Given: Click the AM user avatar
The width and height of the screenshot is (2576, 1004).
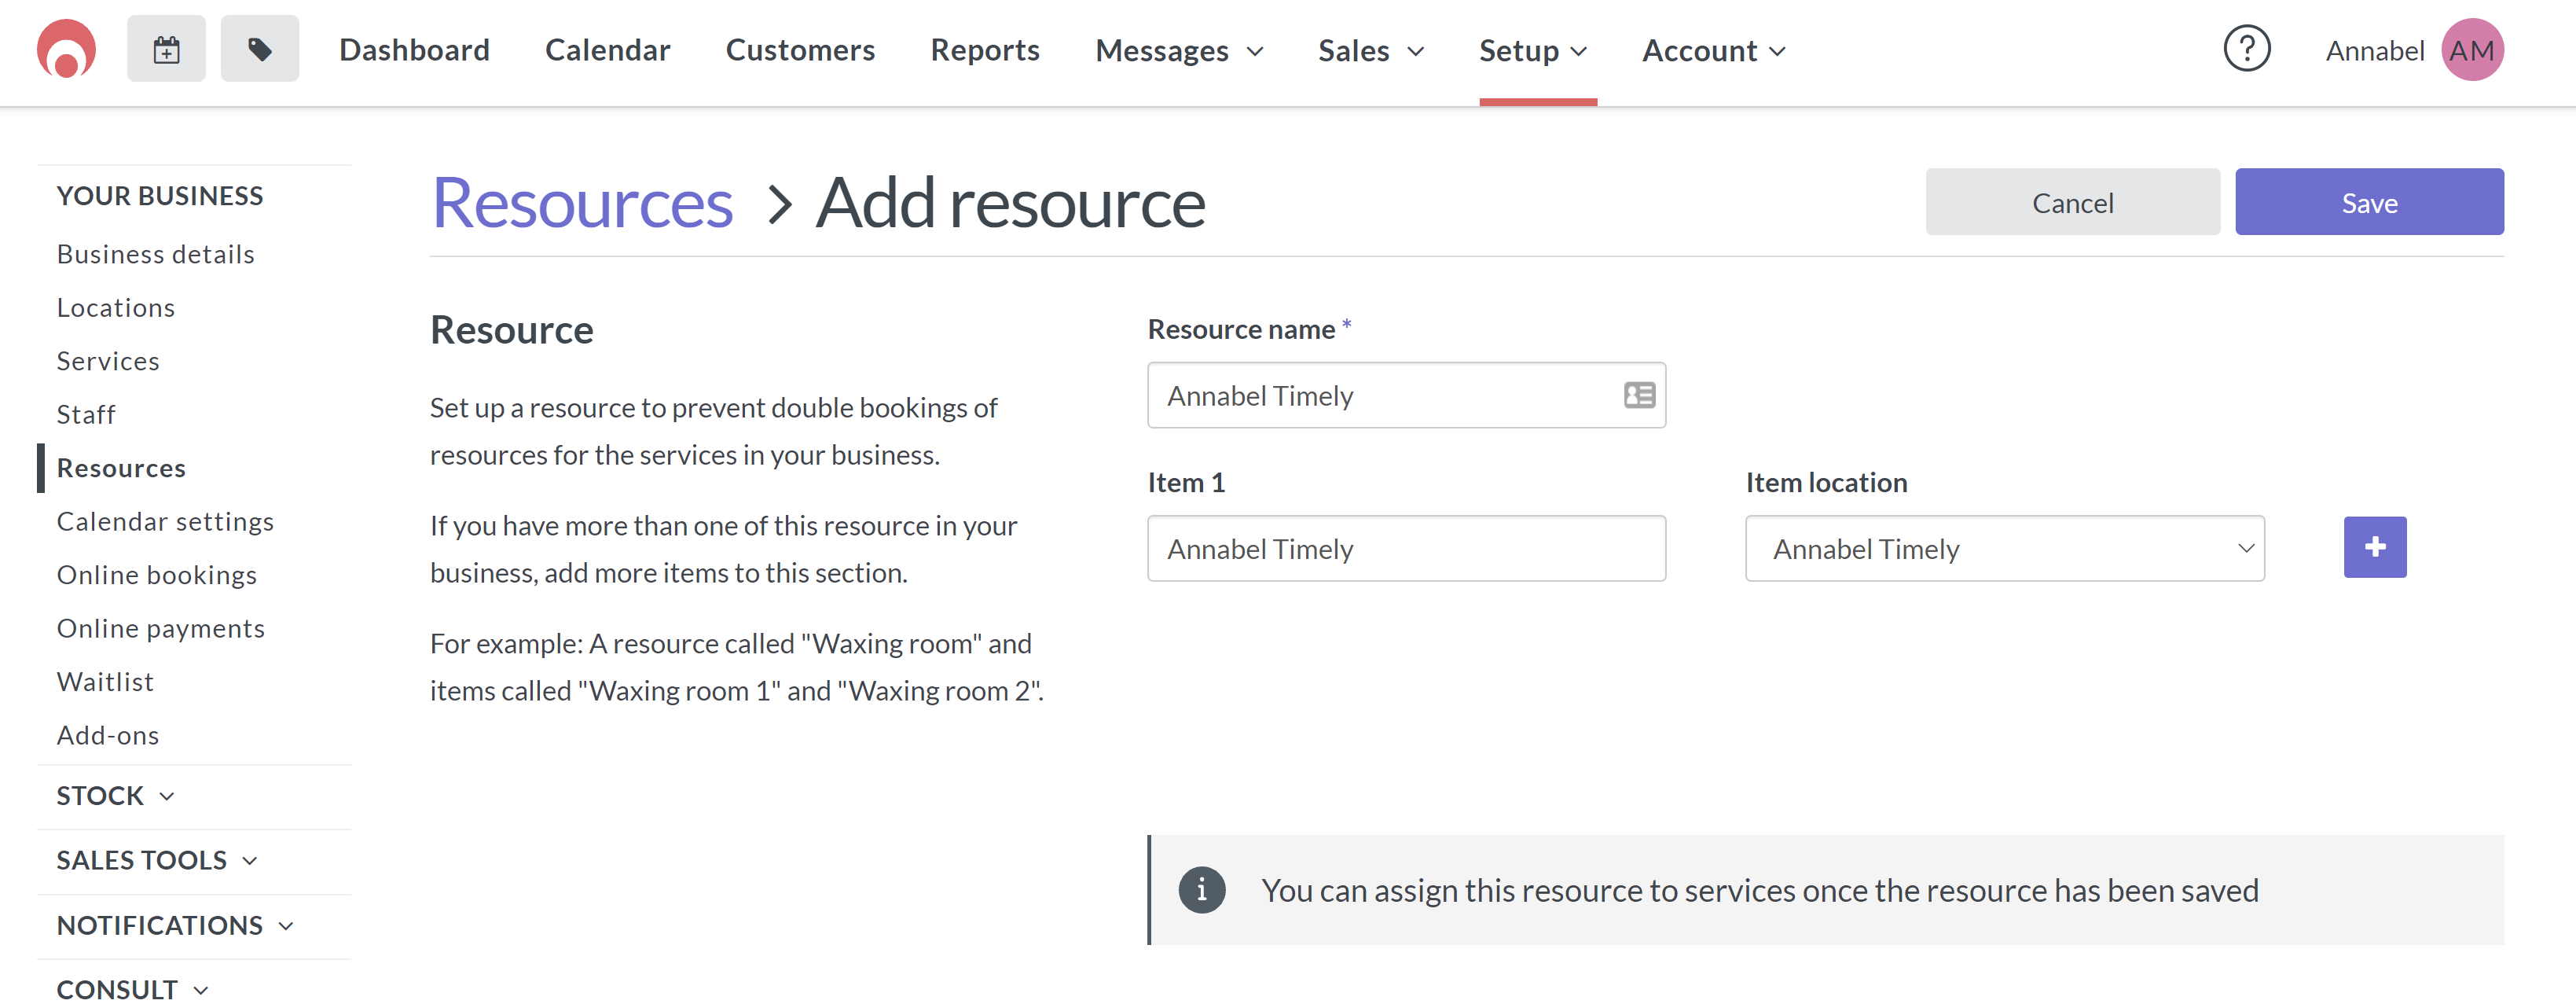Looking at the screenshot, I should coord(2472,50).
